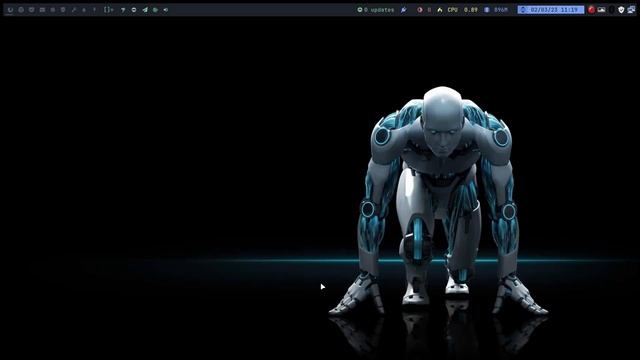Image resolution: width=640 pixels, height=360 pixels.
Task: Select the first workspace icon with the underline
Action: pyautogui.click(x=10, y=10)
